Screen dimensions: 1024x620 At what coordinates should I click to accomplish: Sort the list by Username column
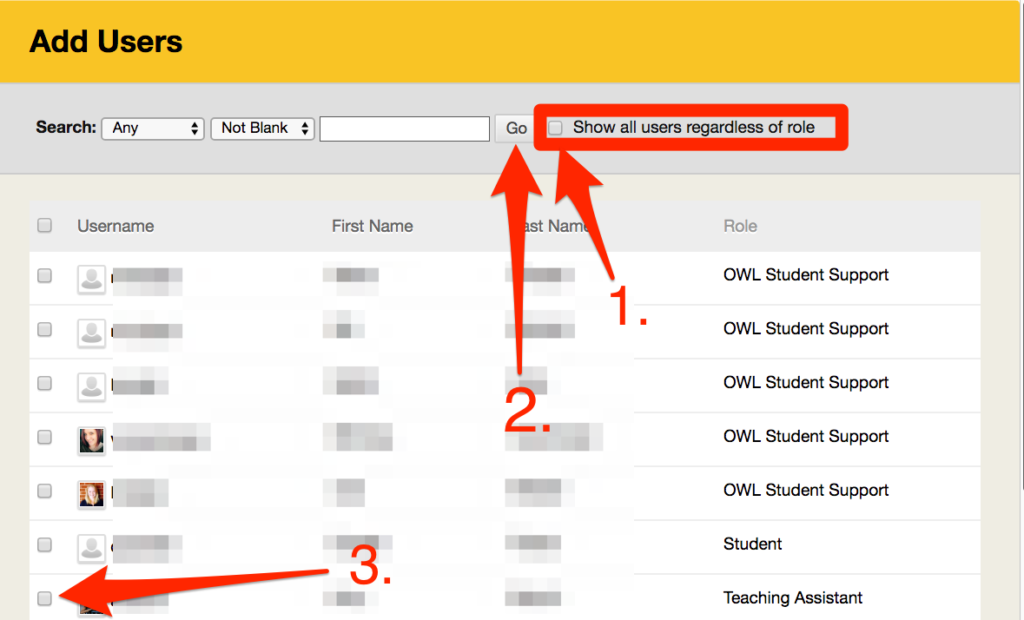pyautogui.click(x=115, y=226)
